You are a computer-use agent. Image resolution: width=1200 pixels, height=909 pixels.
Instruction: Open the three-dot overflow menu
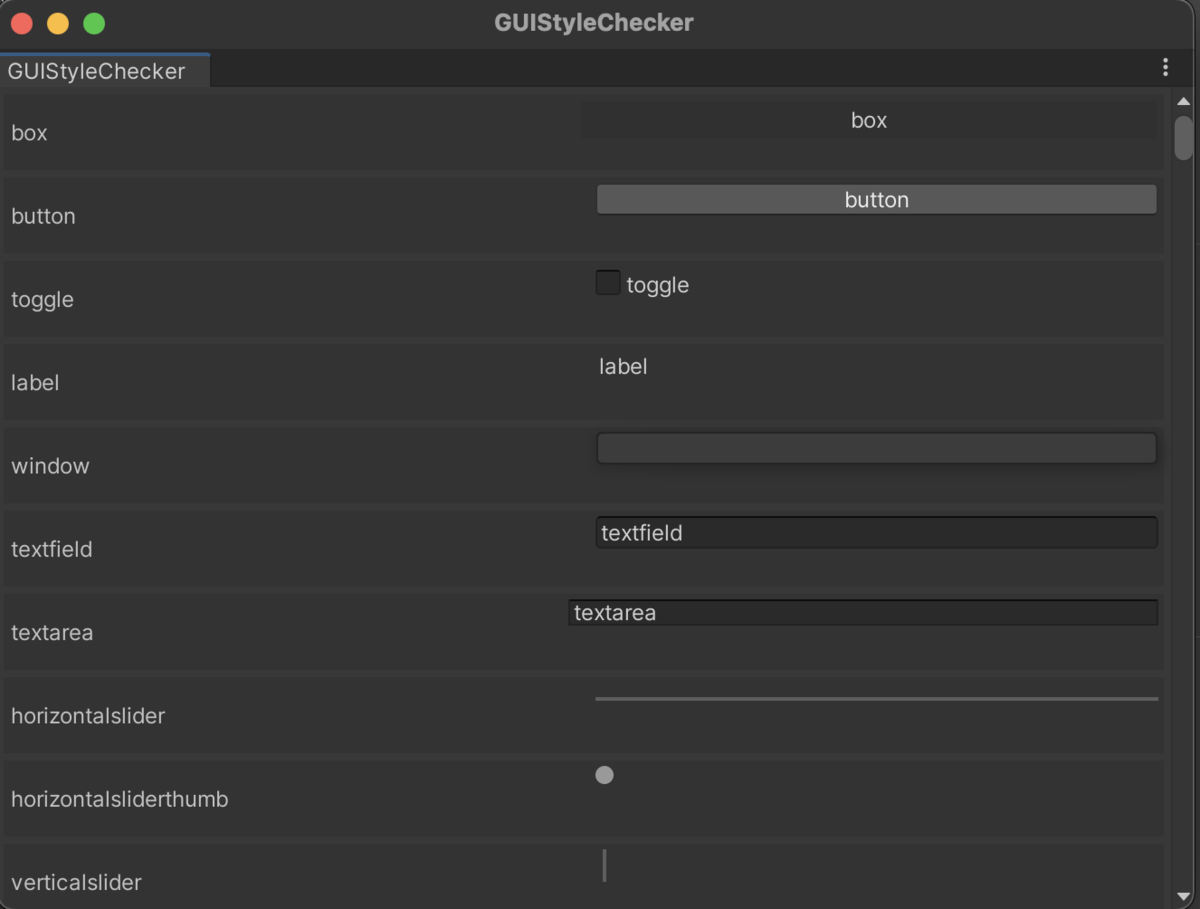(x=1164, y=67)
